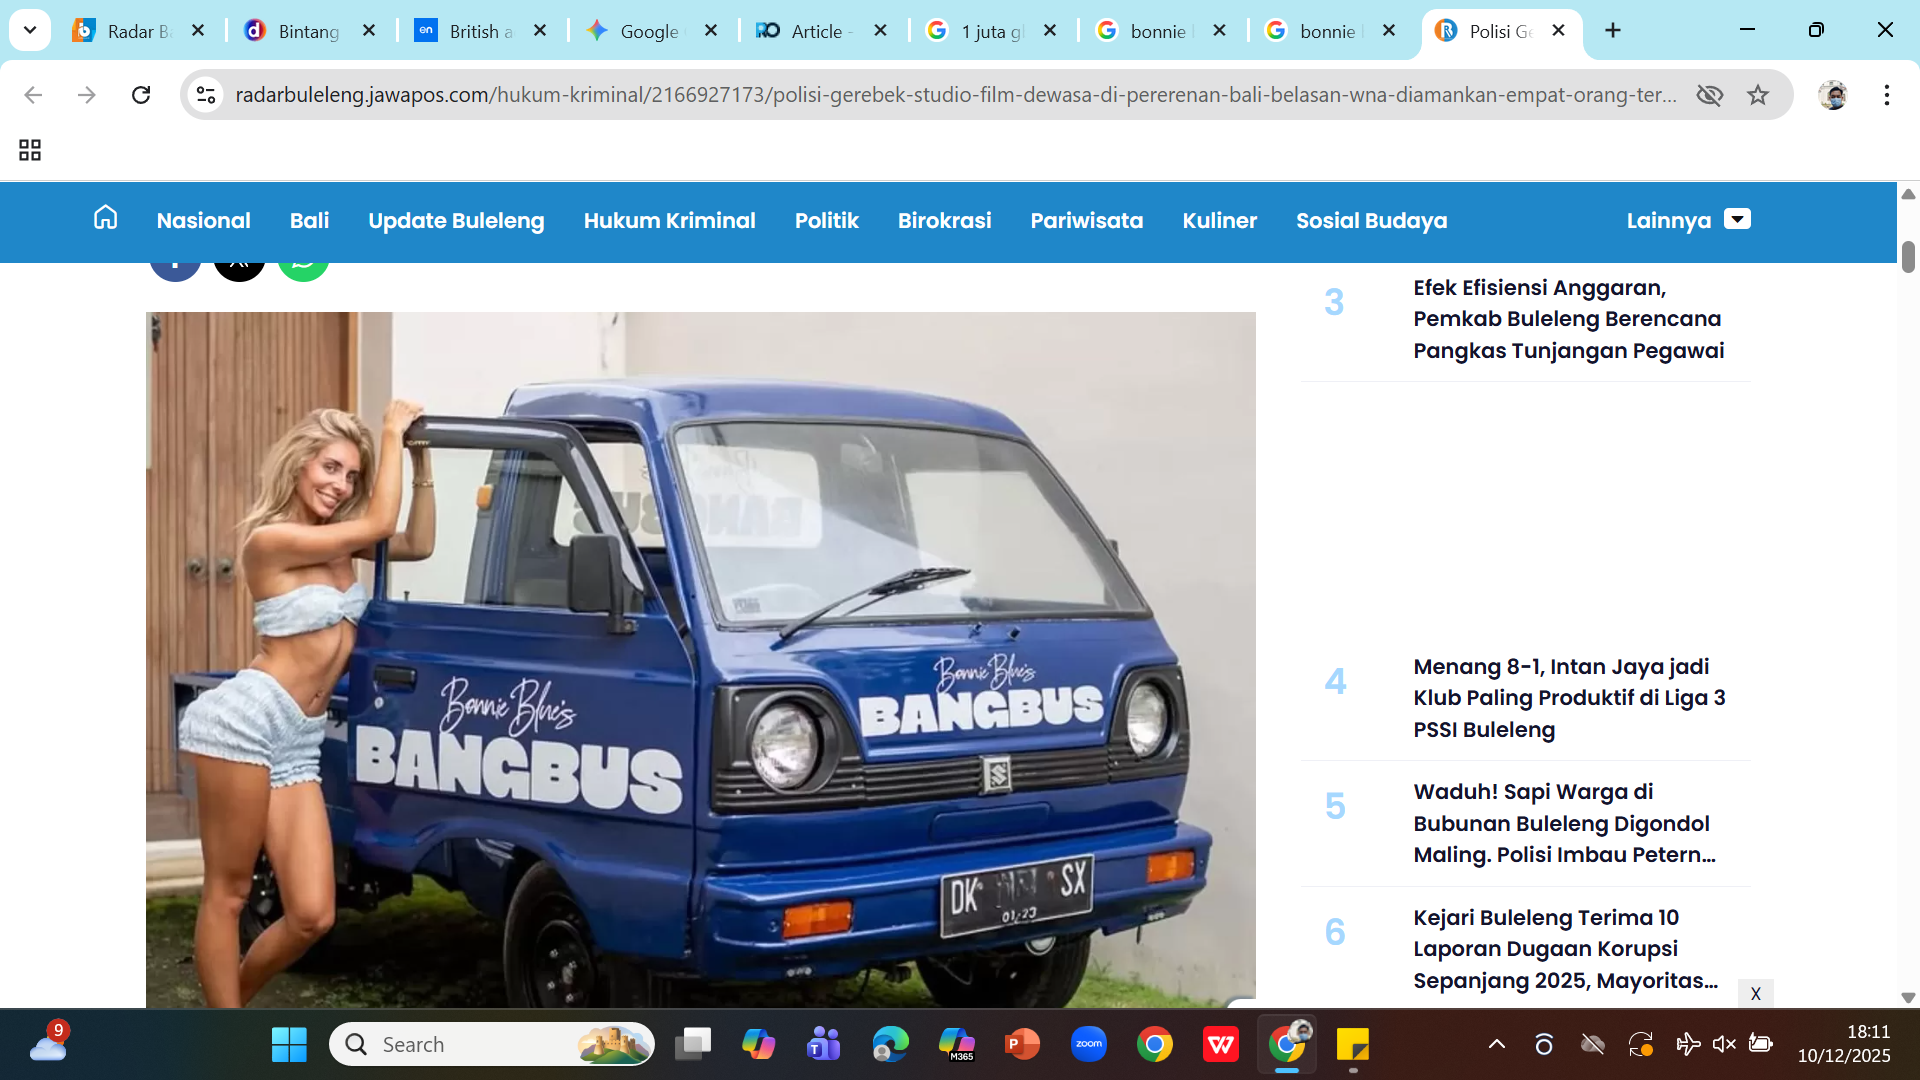Image resolution: width=1920 pixels, height=1080 pixels.
Task: Open the site home icon
Action: [105, 218]
